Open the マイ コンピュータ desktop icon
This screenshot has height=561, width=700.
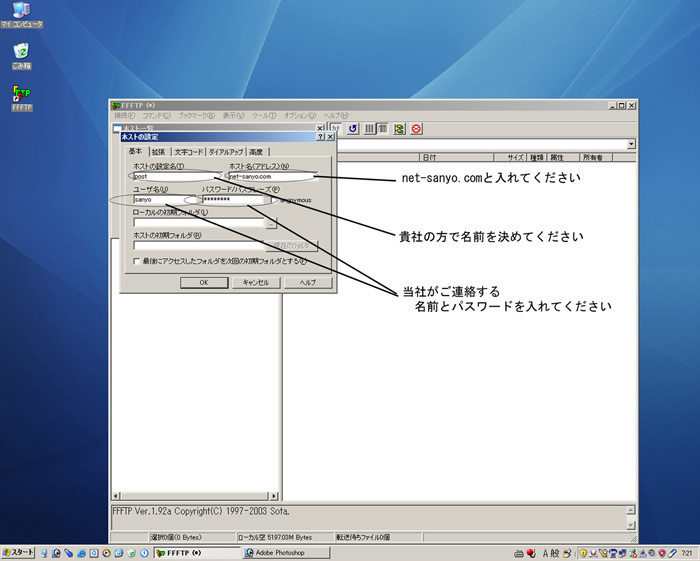coord(21,15)
